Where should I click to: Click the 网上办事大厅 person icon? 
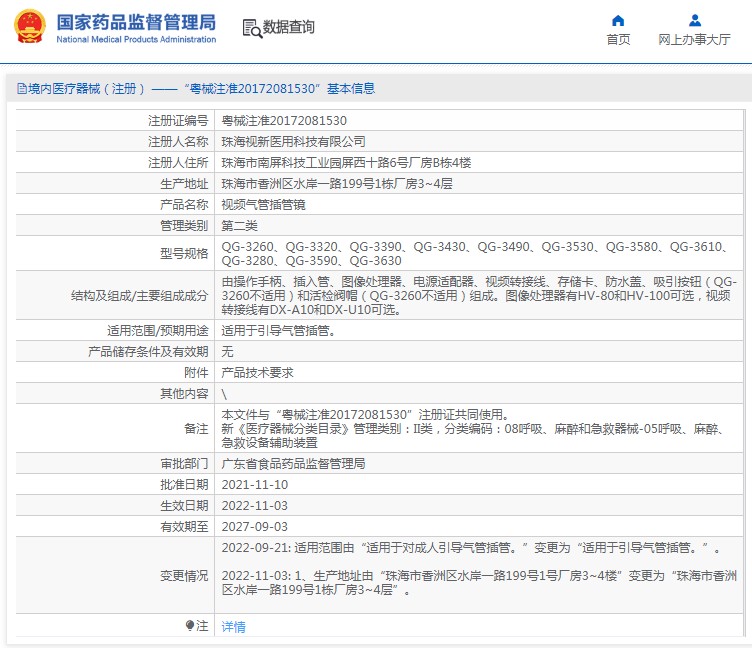[x=694, y=20]
